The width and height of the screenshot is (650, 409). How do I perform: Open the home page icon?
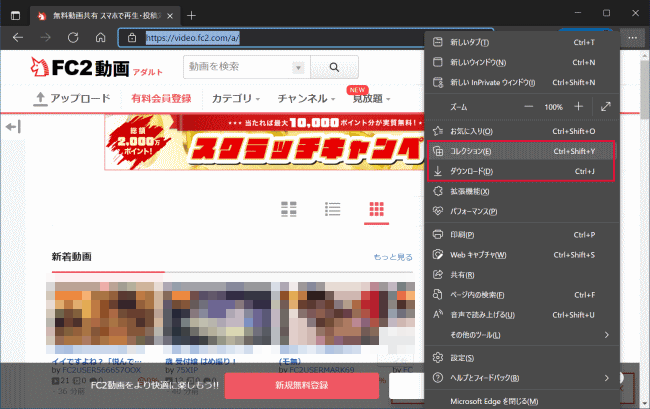(x=100, y=38)
